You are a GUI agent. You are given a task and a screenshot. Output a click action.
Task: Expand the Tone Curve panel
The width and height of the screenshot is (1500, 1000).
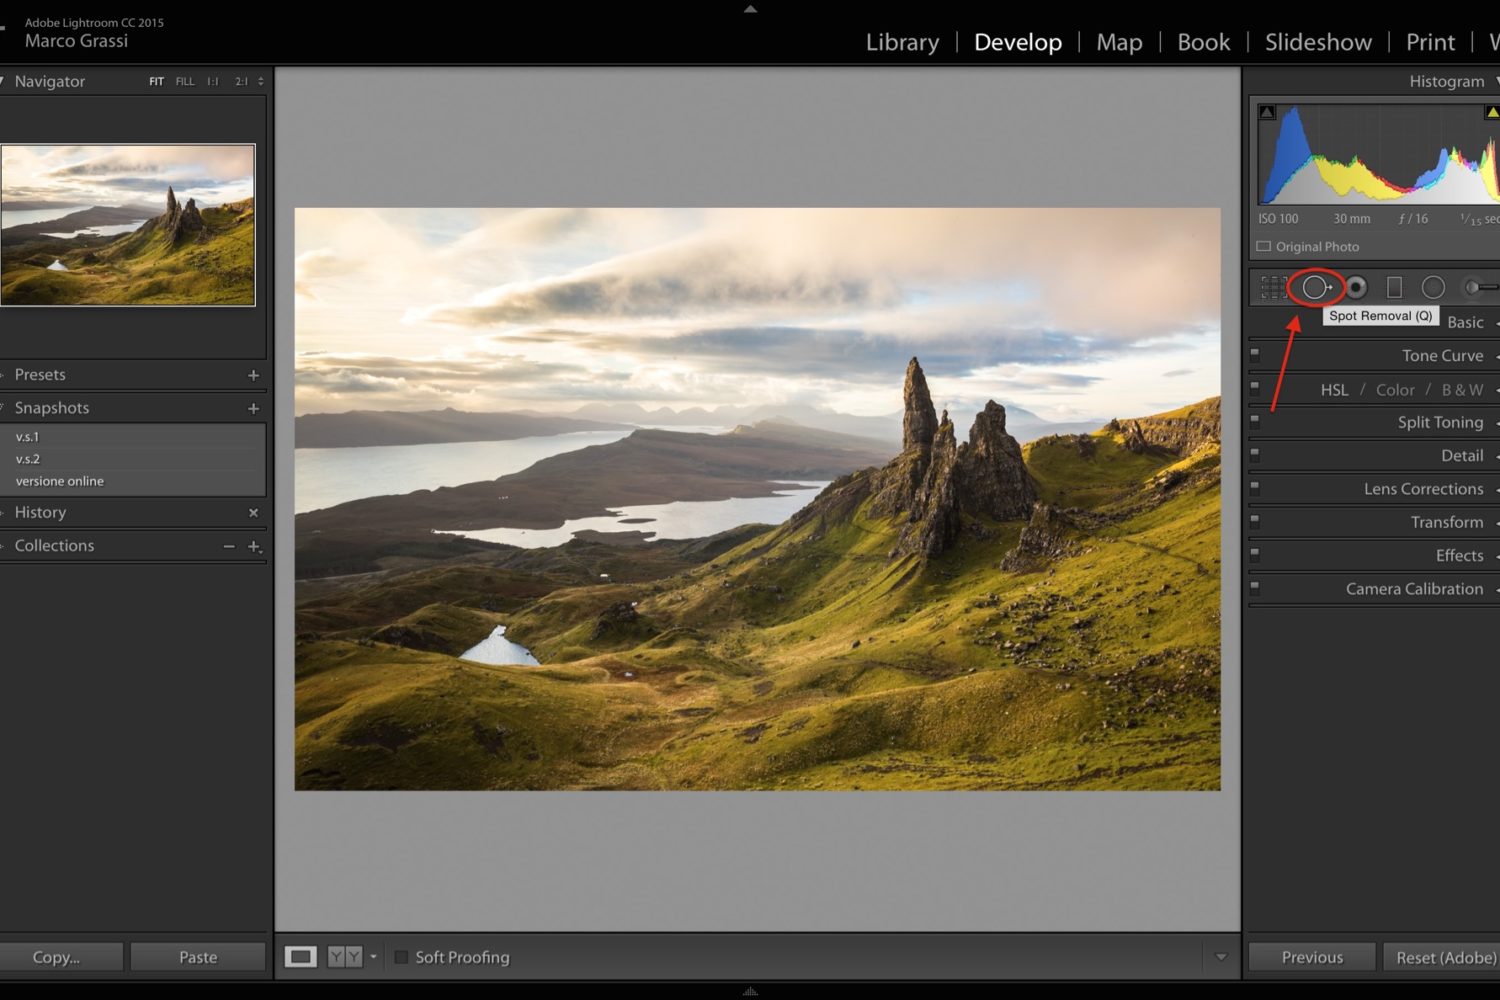tap(1442, 355)
